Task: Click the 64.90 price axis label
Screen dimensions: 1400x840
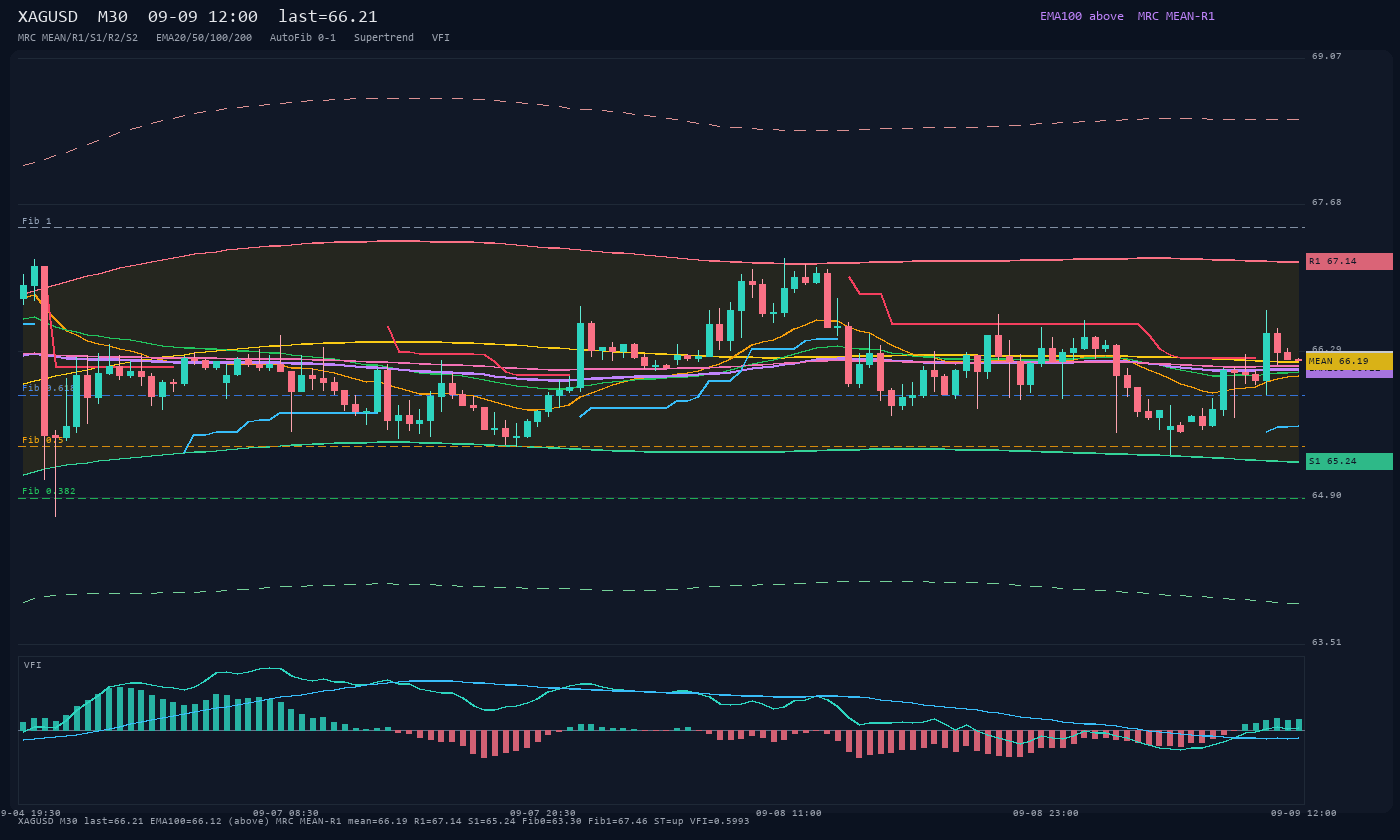Action: pyautogui.click(x=1327, y=495)
